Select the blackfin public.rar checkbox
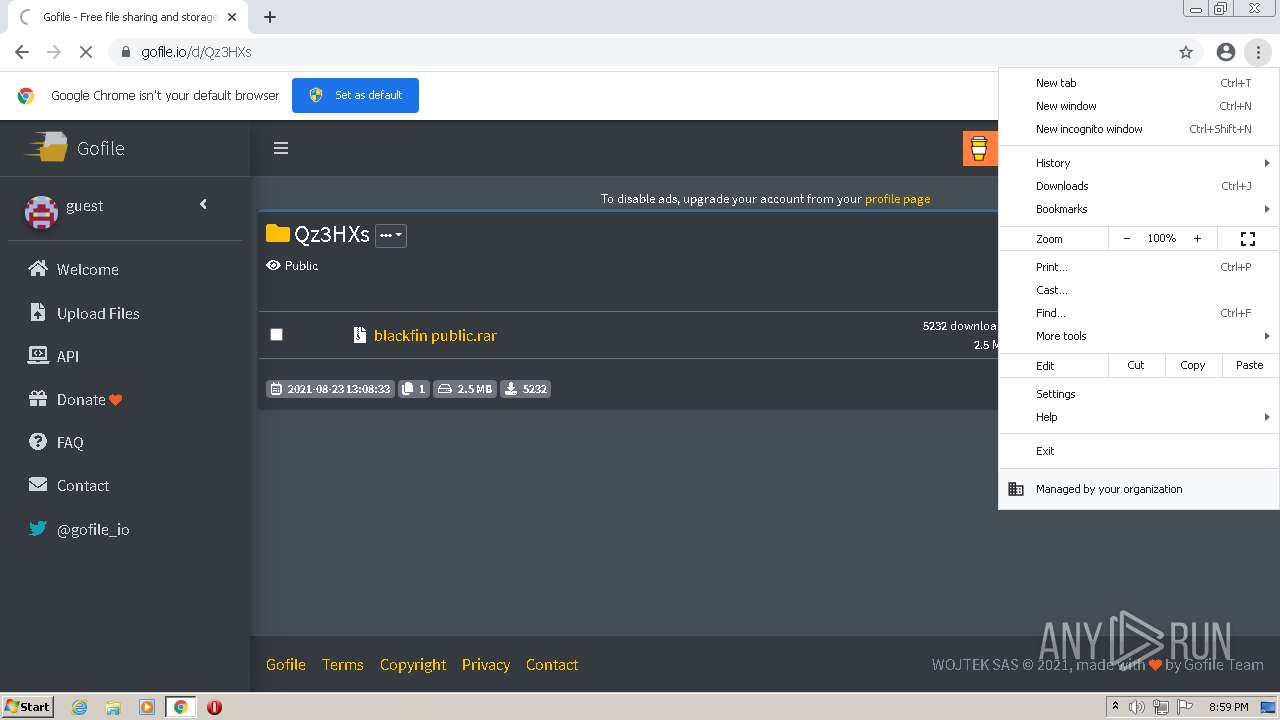This screenshot has width=1280, height=720. pos(276,334)
